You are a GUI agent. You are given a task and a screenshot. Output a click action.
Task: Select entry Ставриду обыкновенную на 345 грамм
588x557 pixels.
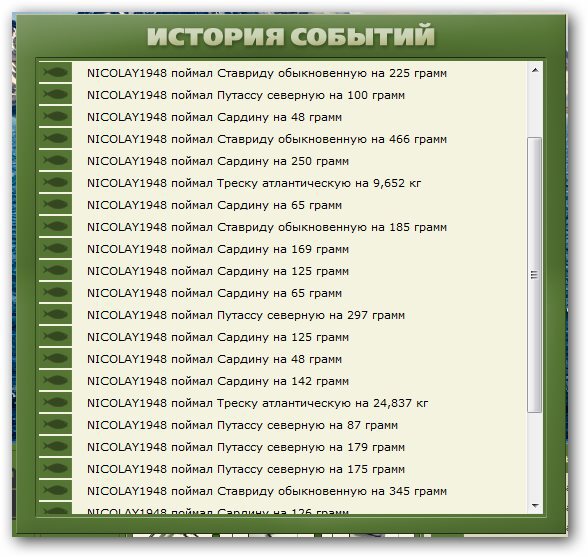pos(267,491)
